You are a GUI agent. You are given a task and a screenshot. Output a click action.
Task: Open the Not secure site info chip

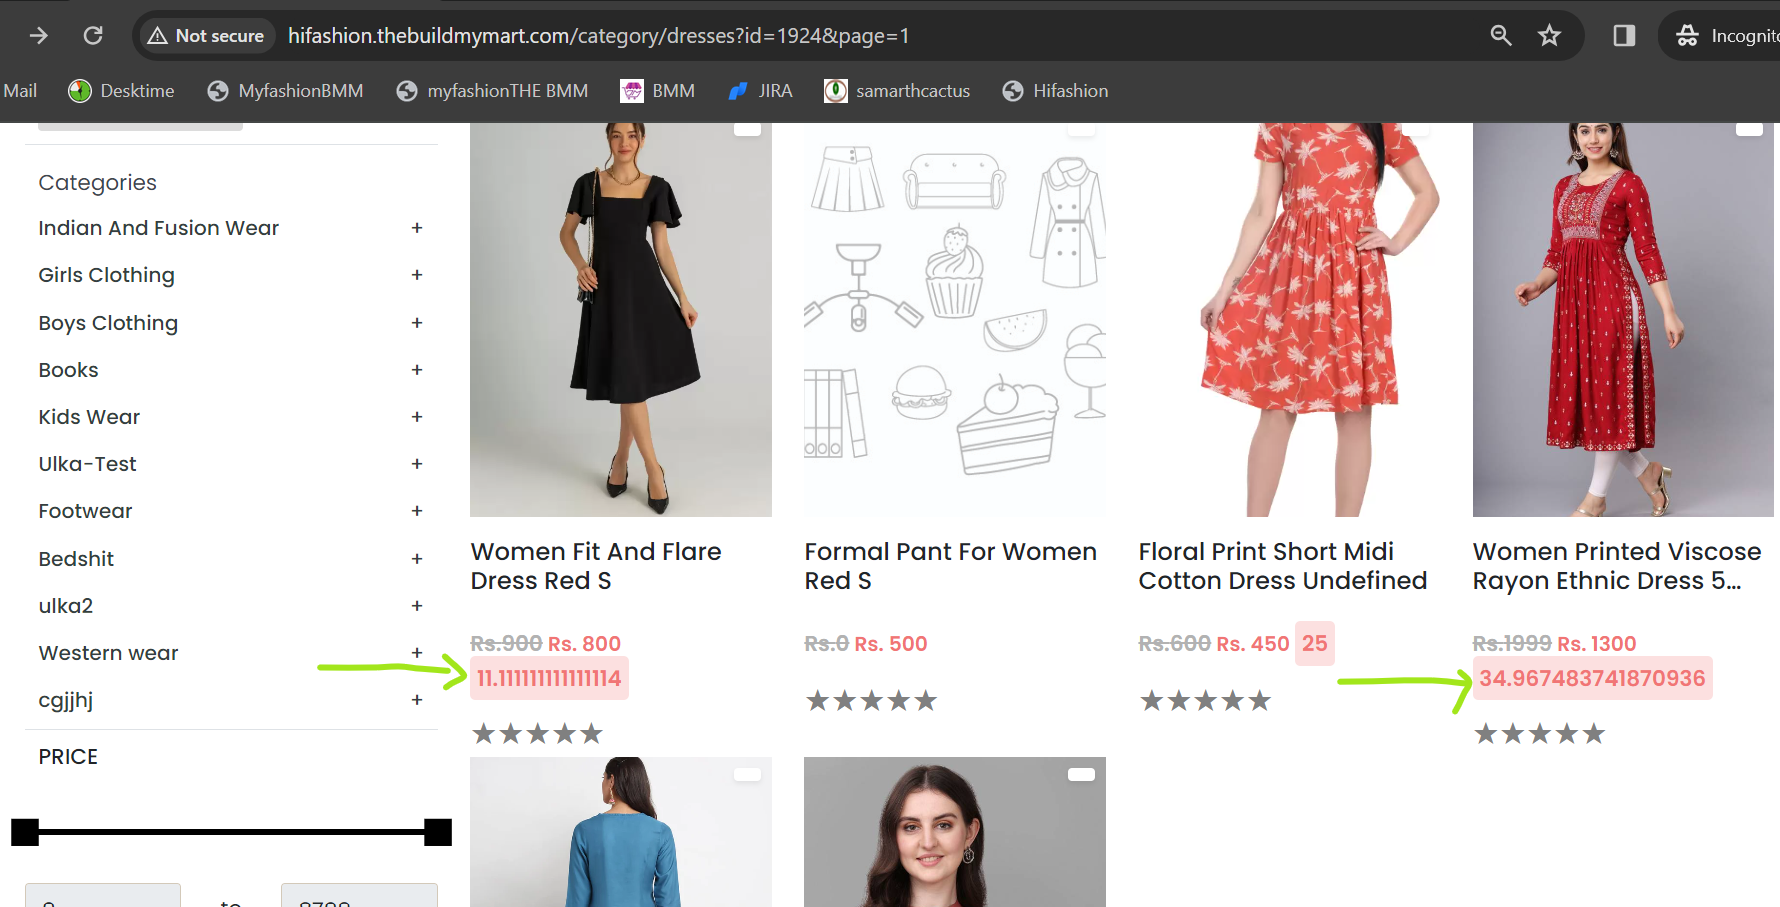(206, 36)
